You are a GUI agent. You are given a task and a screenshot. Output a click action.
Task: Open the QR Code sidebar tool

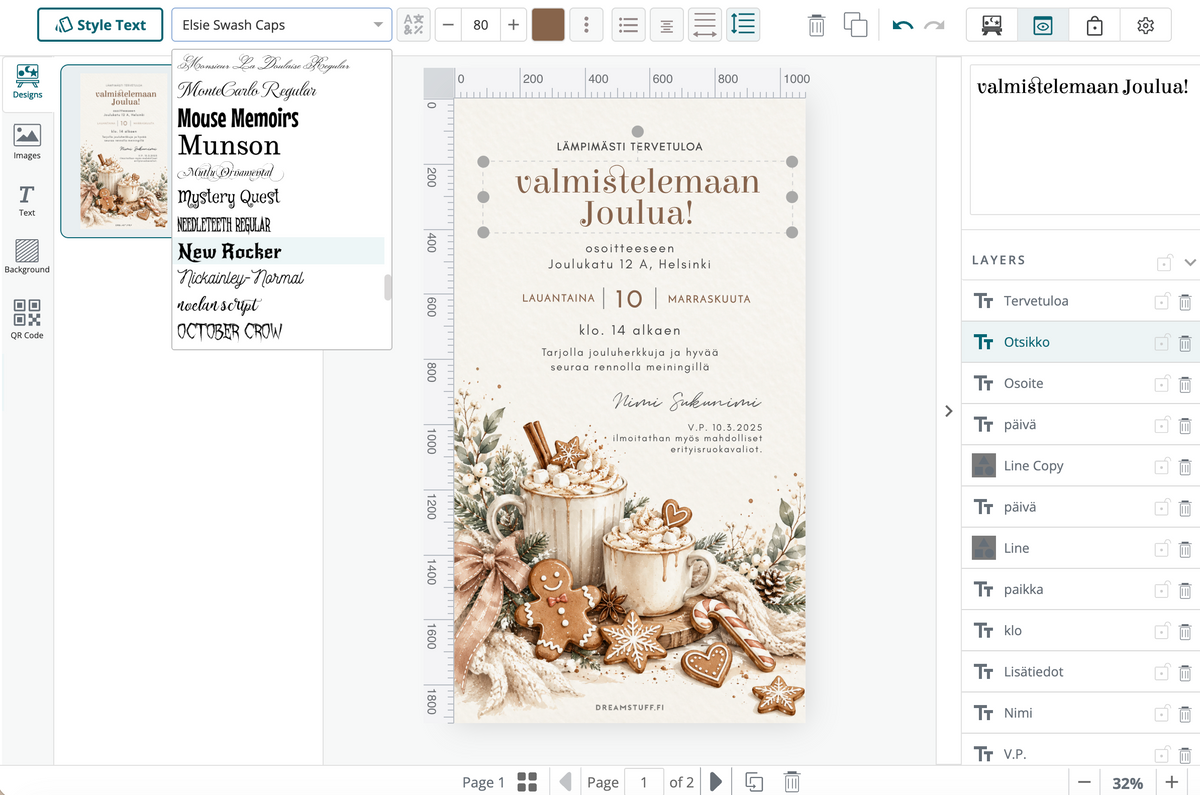point(27,320)
